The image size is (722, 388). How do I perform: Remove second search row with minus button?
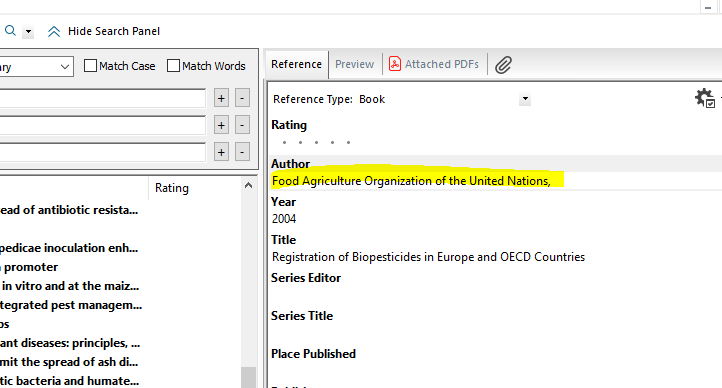242,125
